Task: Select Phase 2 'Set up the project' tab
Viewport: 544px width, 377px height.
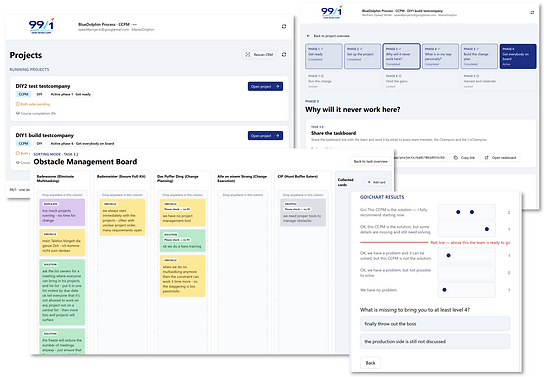Action: coord(362,56)
